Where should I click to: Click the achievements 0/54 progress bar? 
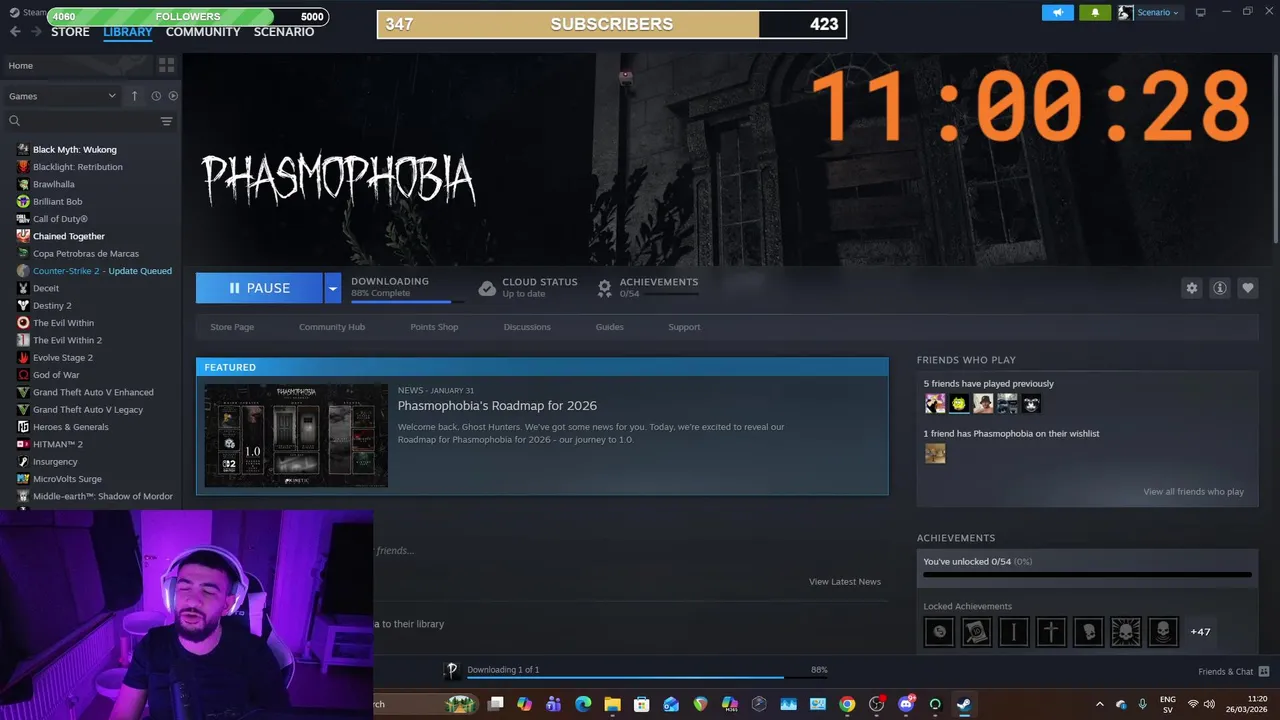coord(1087,575)
